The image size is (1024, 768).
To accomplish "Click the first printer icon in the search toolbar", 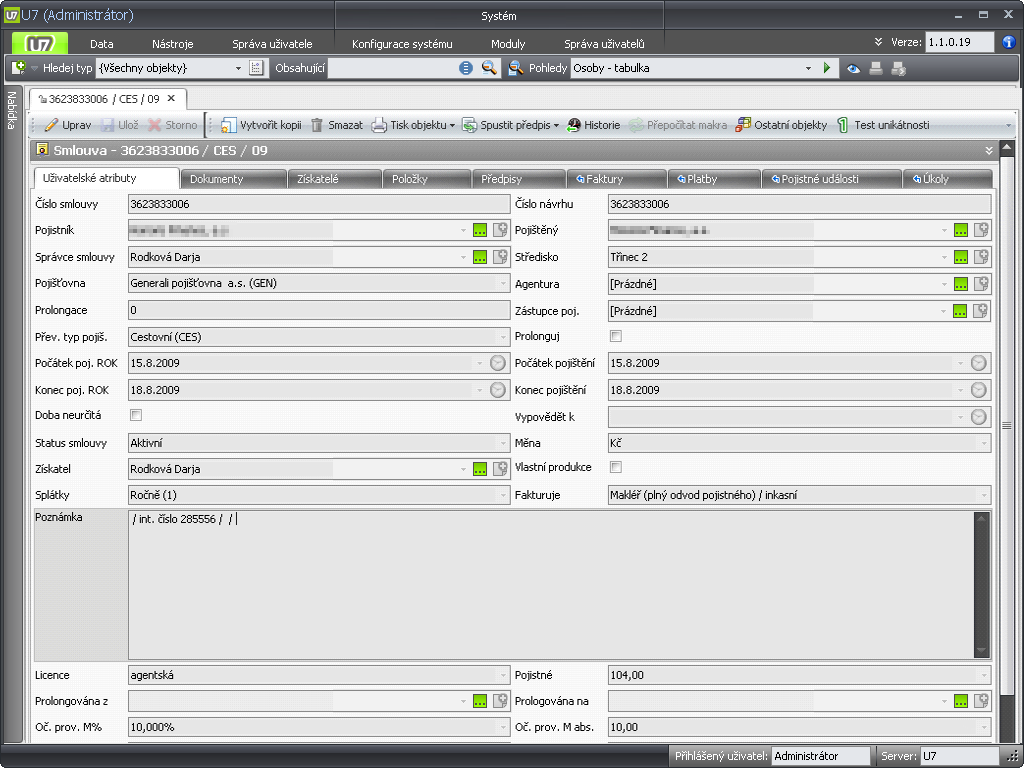I will tap(876, 68).
